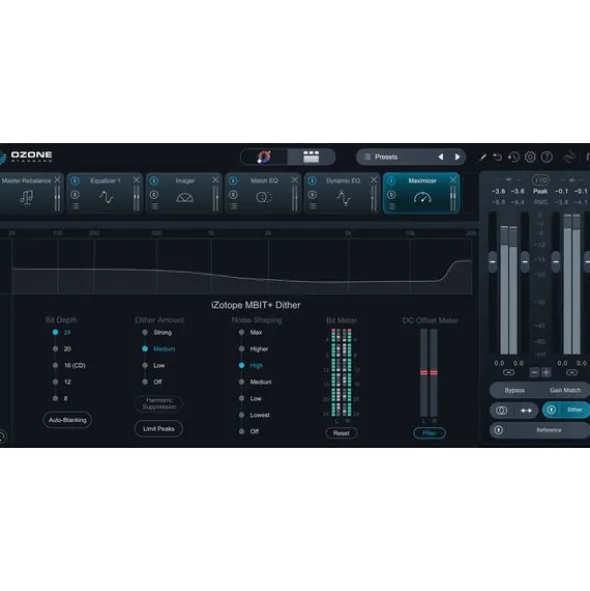The width and height of the screenshot is (590, 591).
Task: Solo the Match EQ module
Action: [233, 195]
